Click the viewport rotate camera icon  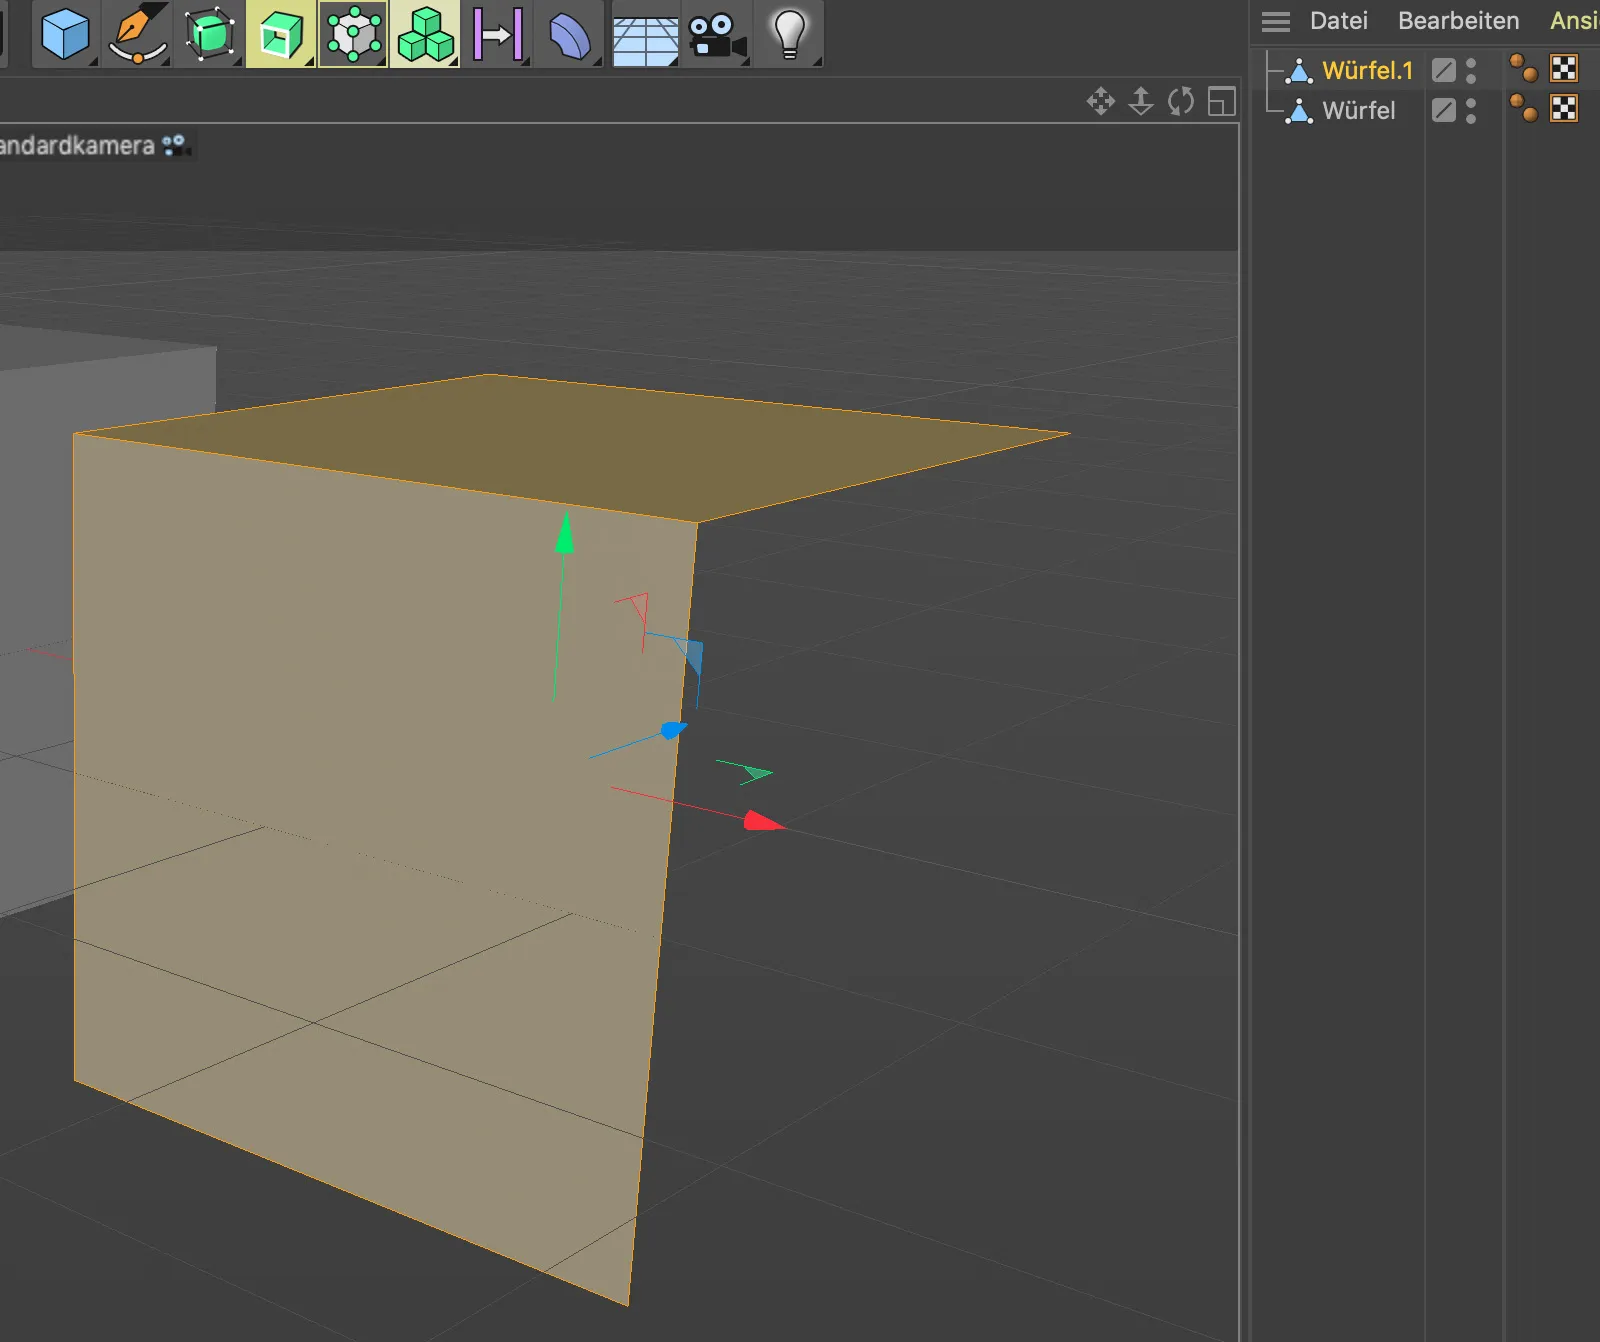point(1181,101)
